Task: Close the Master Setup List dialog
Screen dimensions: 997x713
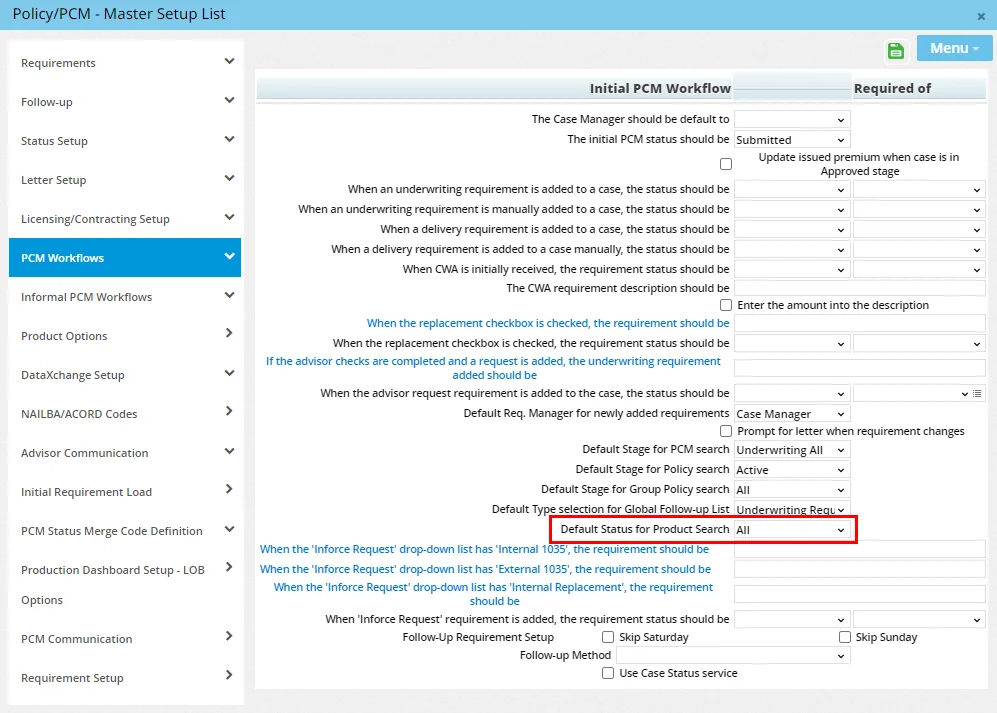Action: pos(981,16)
